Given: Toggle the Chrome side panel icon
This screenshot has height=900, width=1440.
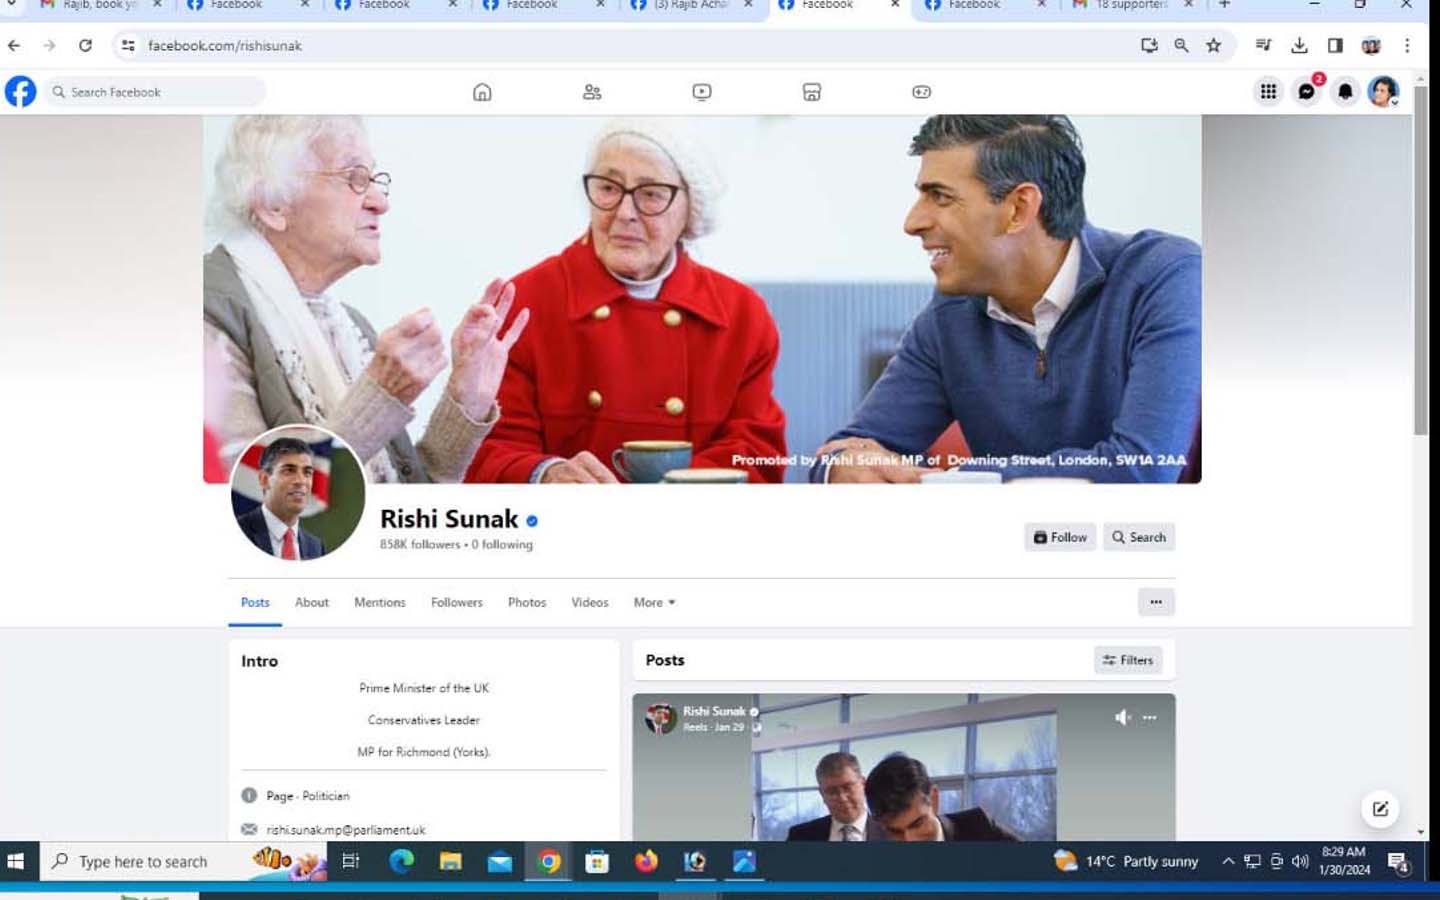Looking at the screenshot, I should click(1335, 45).
